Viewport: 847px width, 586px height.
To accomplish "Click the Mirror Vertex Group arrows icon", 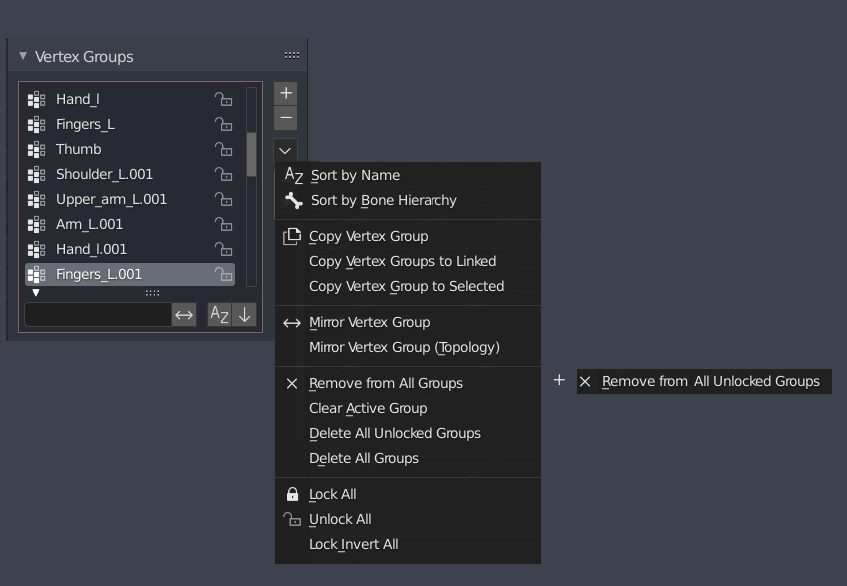I will [292, 323].
